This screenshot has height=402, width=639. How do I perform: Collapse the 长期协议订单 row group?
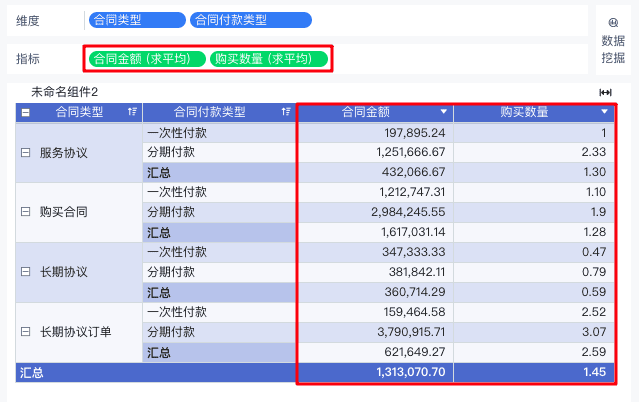coord(25,332)
